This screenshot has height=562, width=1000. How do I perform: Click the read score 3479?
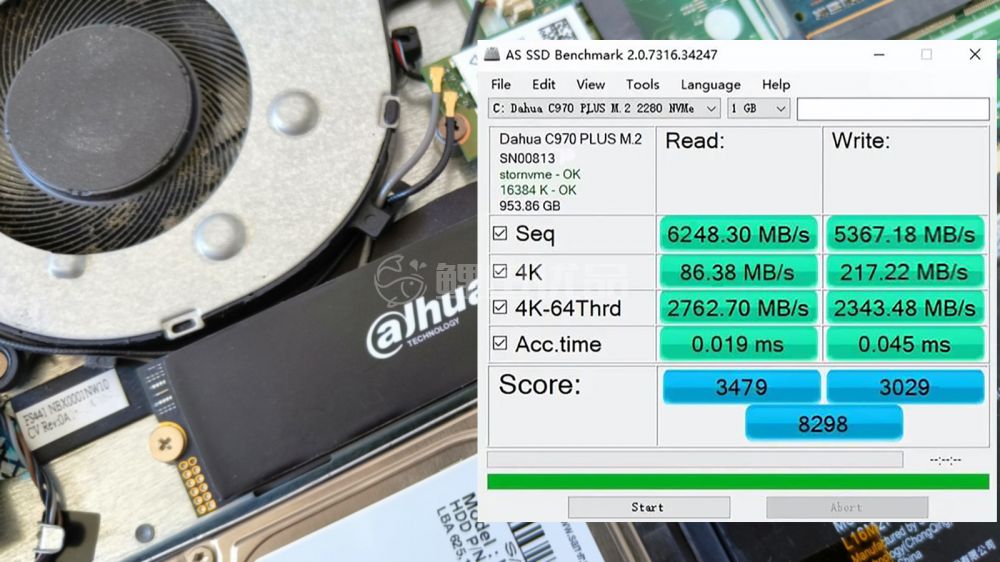click(x=742, y=387)
